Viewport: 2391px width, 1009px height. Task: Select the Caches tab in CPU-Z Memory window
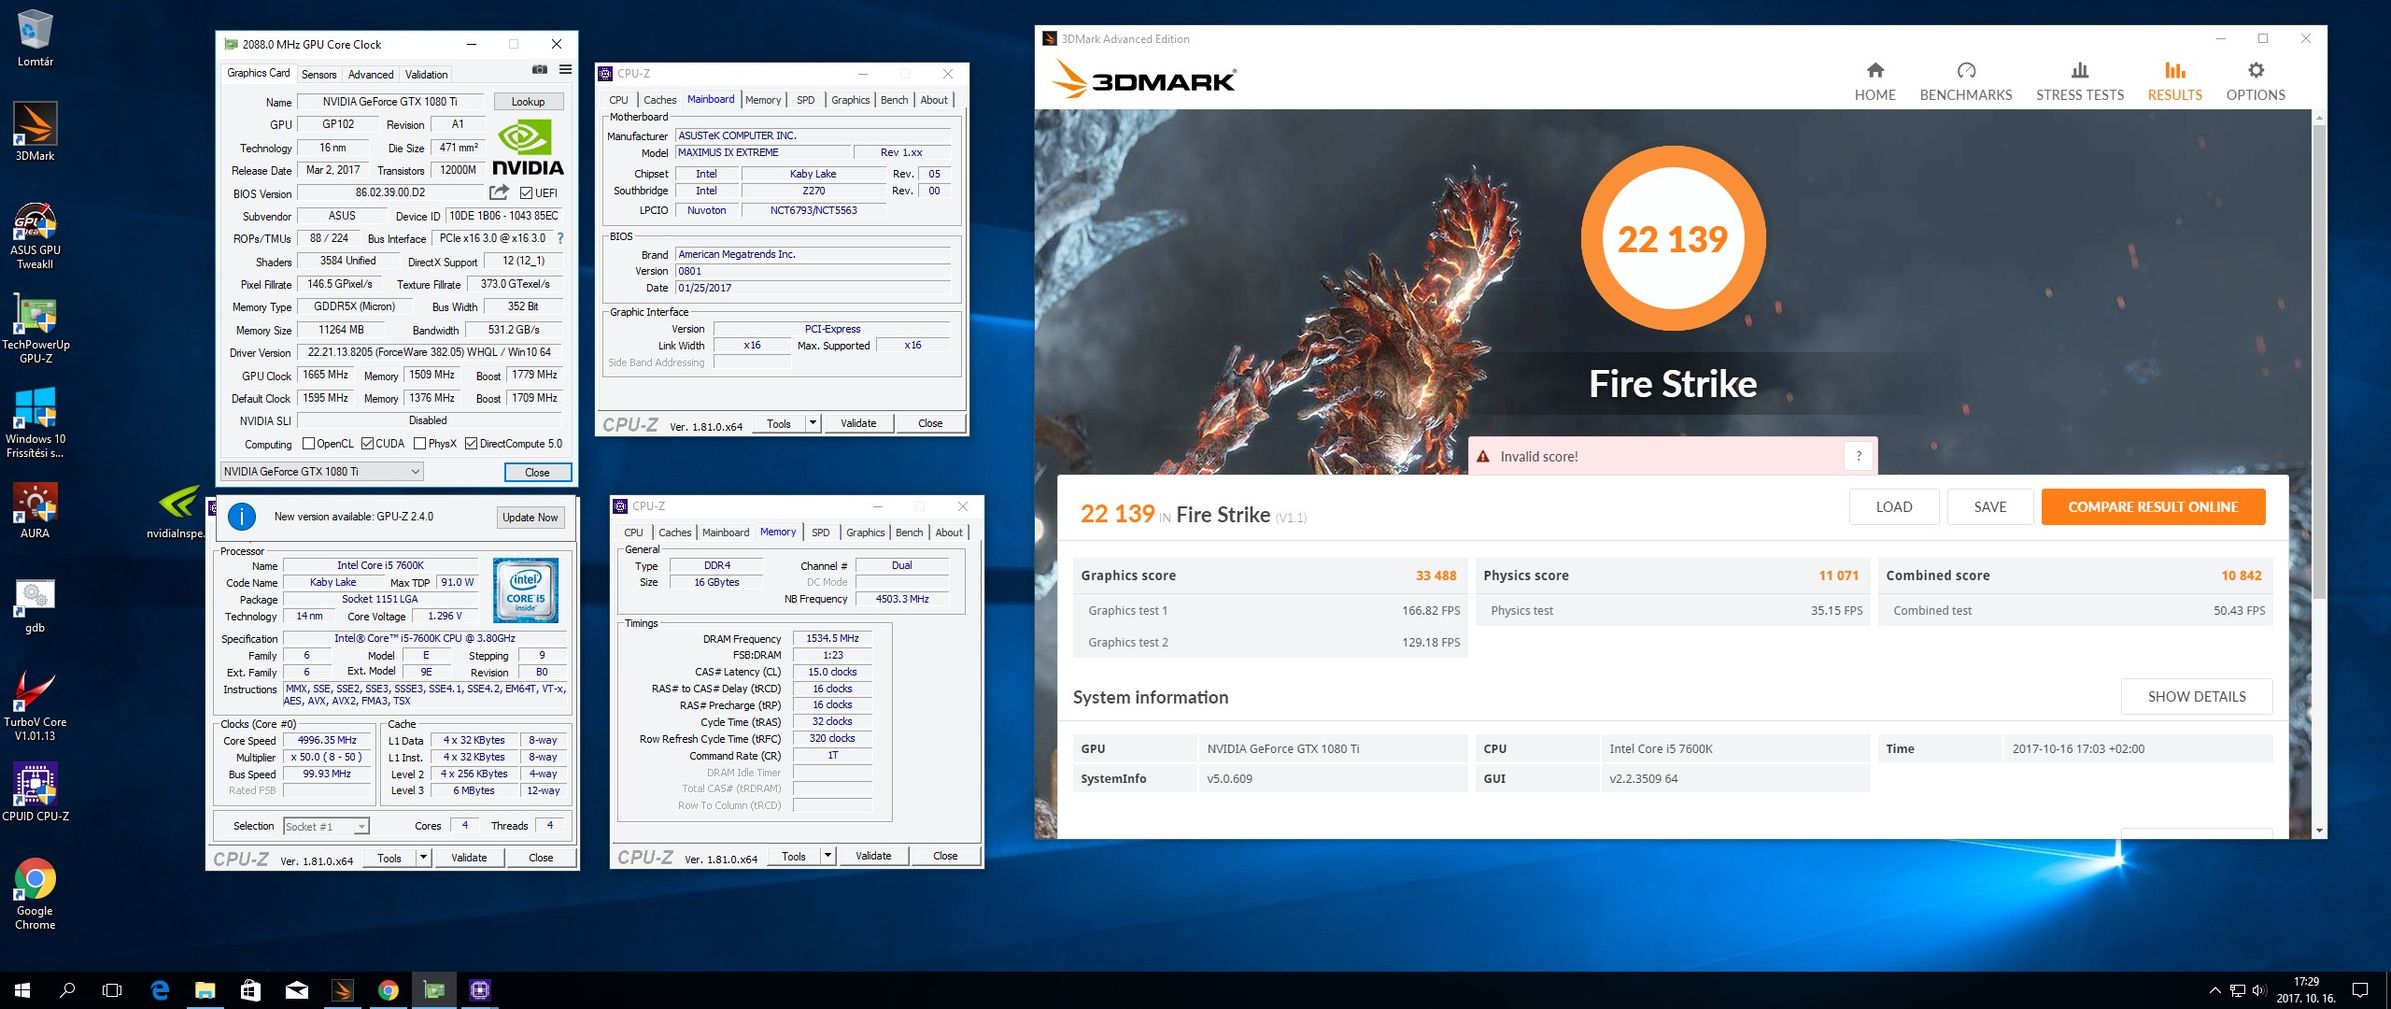click(x=674, y=532)
